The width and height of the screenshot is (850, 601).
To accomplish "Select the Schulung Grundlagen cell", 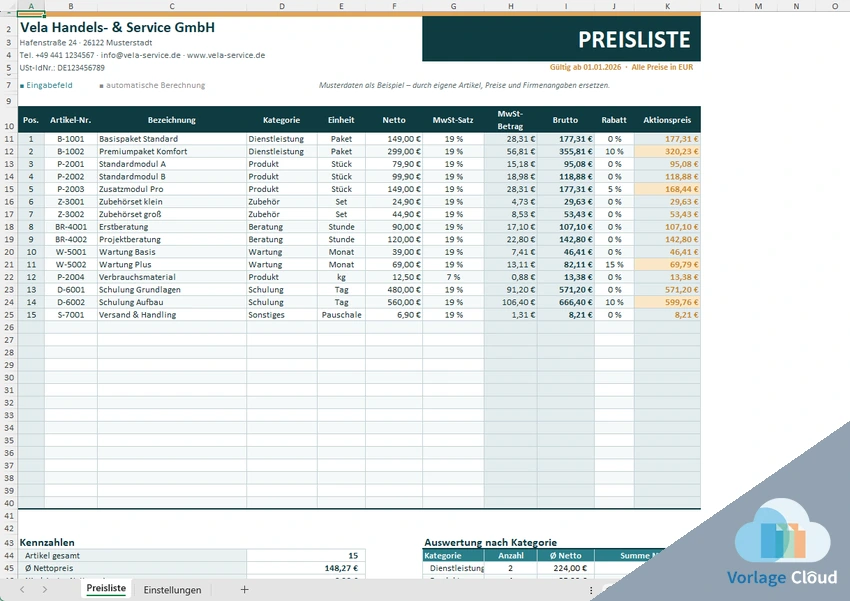I will (172, 290).
